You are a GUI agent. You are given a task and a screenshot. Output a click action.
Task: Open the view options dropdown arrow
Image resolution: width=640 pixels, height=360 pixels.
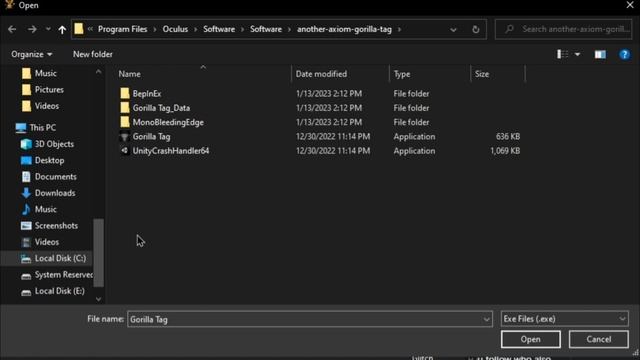[578, 54]
